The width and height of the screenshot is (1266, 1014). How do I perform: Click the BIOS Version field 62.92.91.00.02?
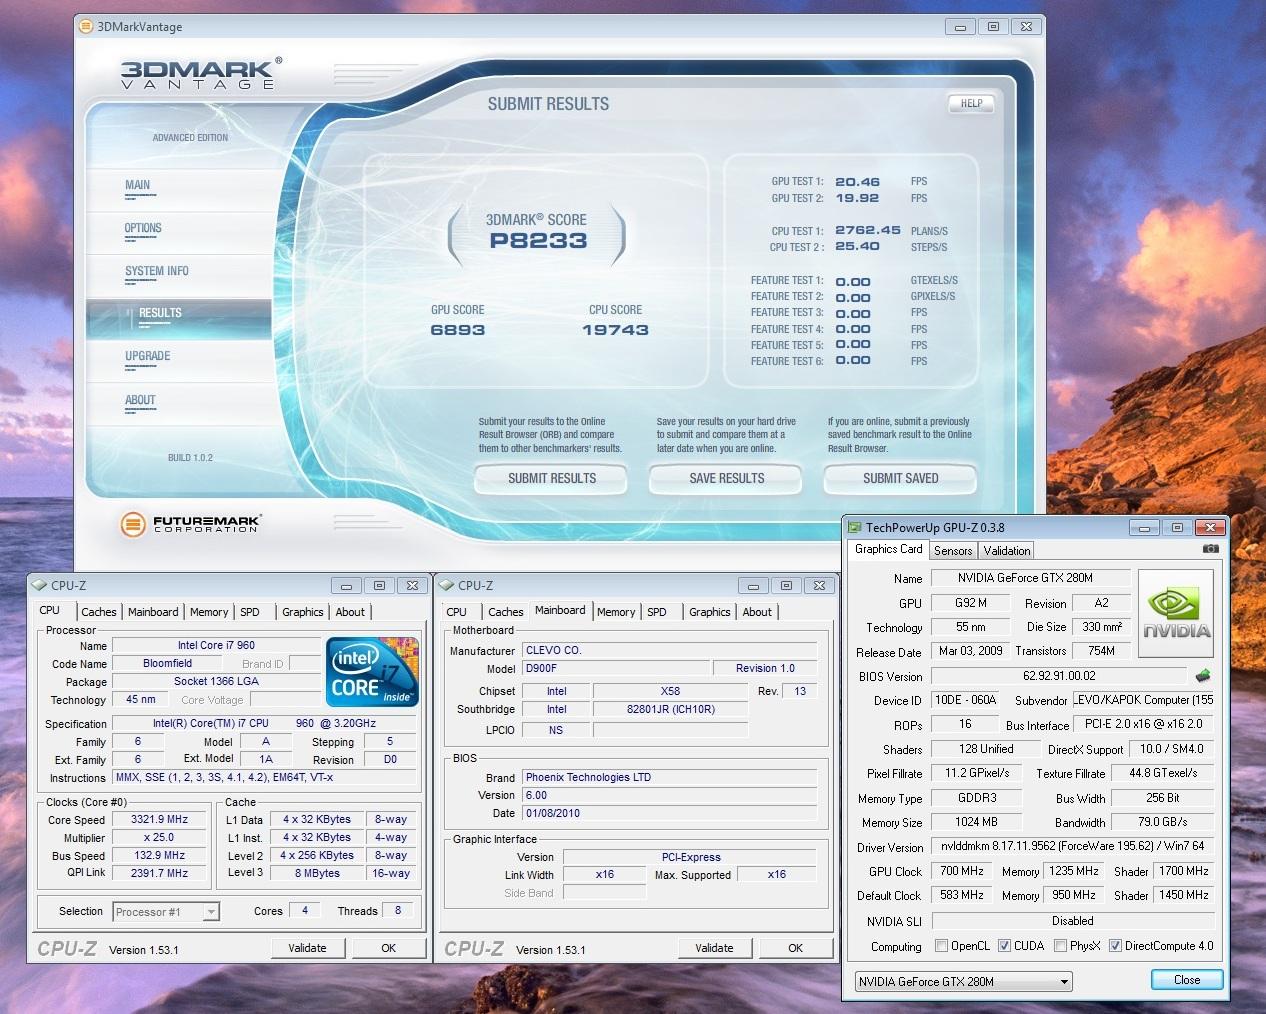pos(1059,676)
